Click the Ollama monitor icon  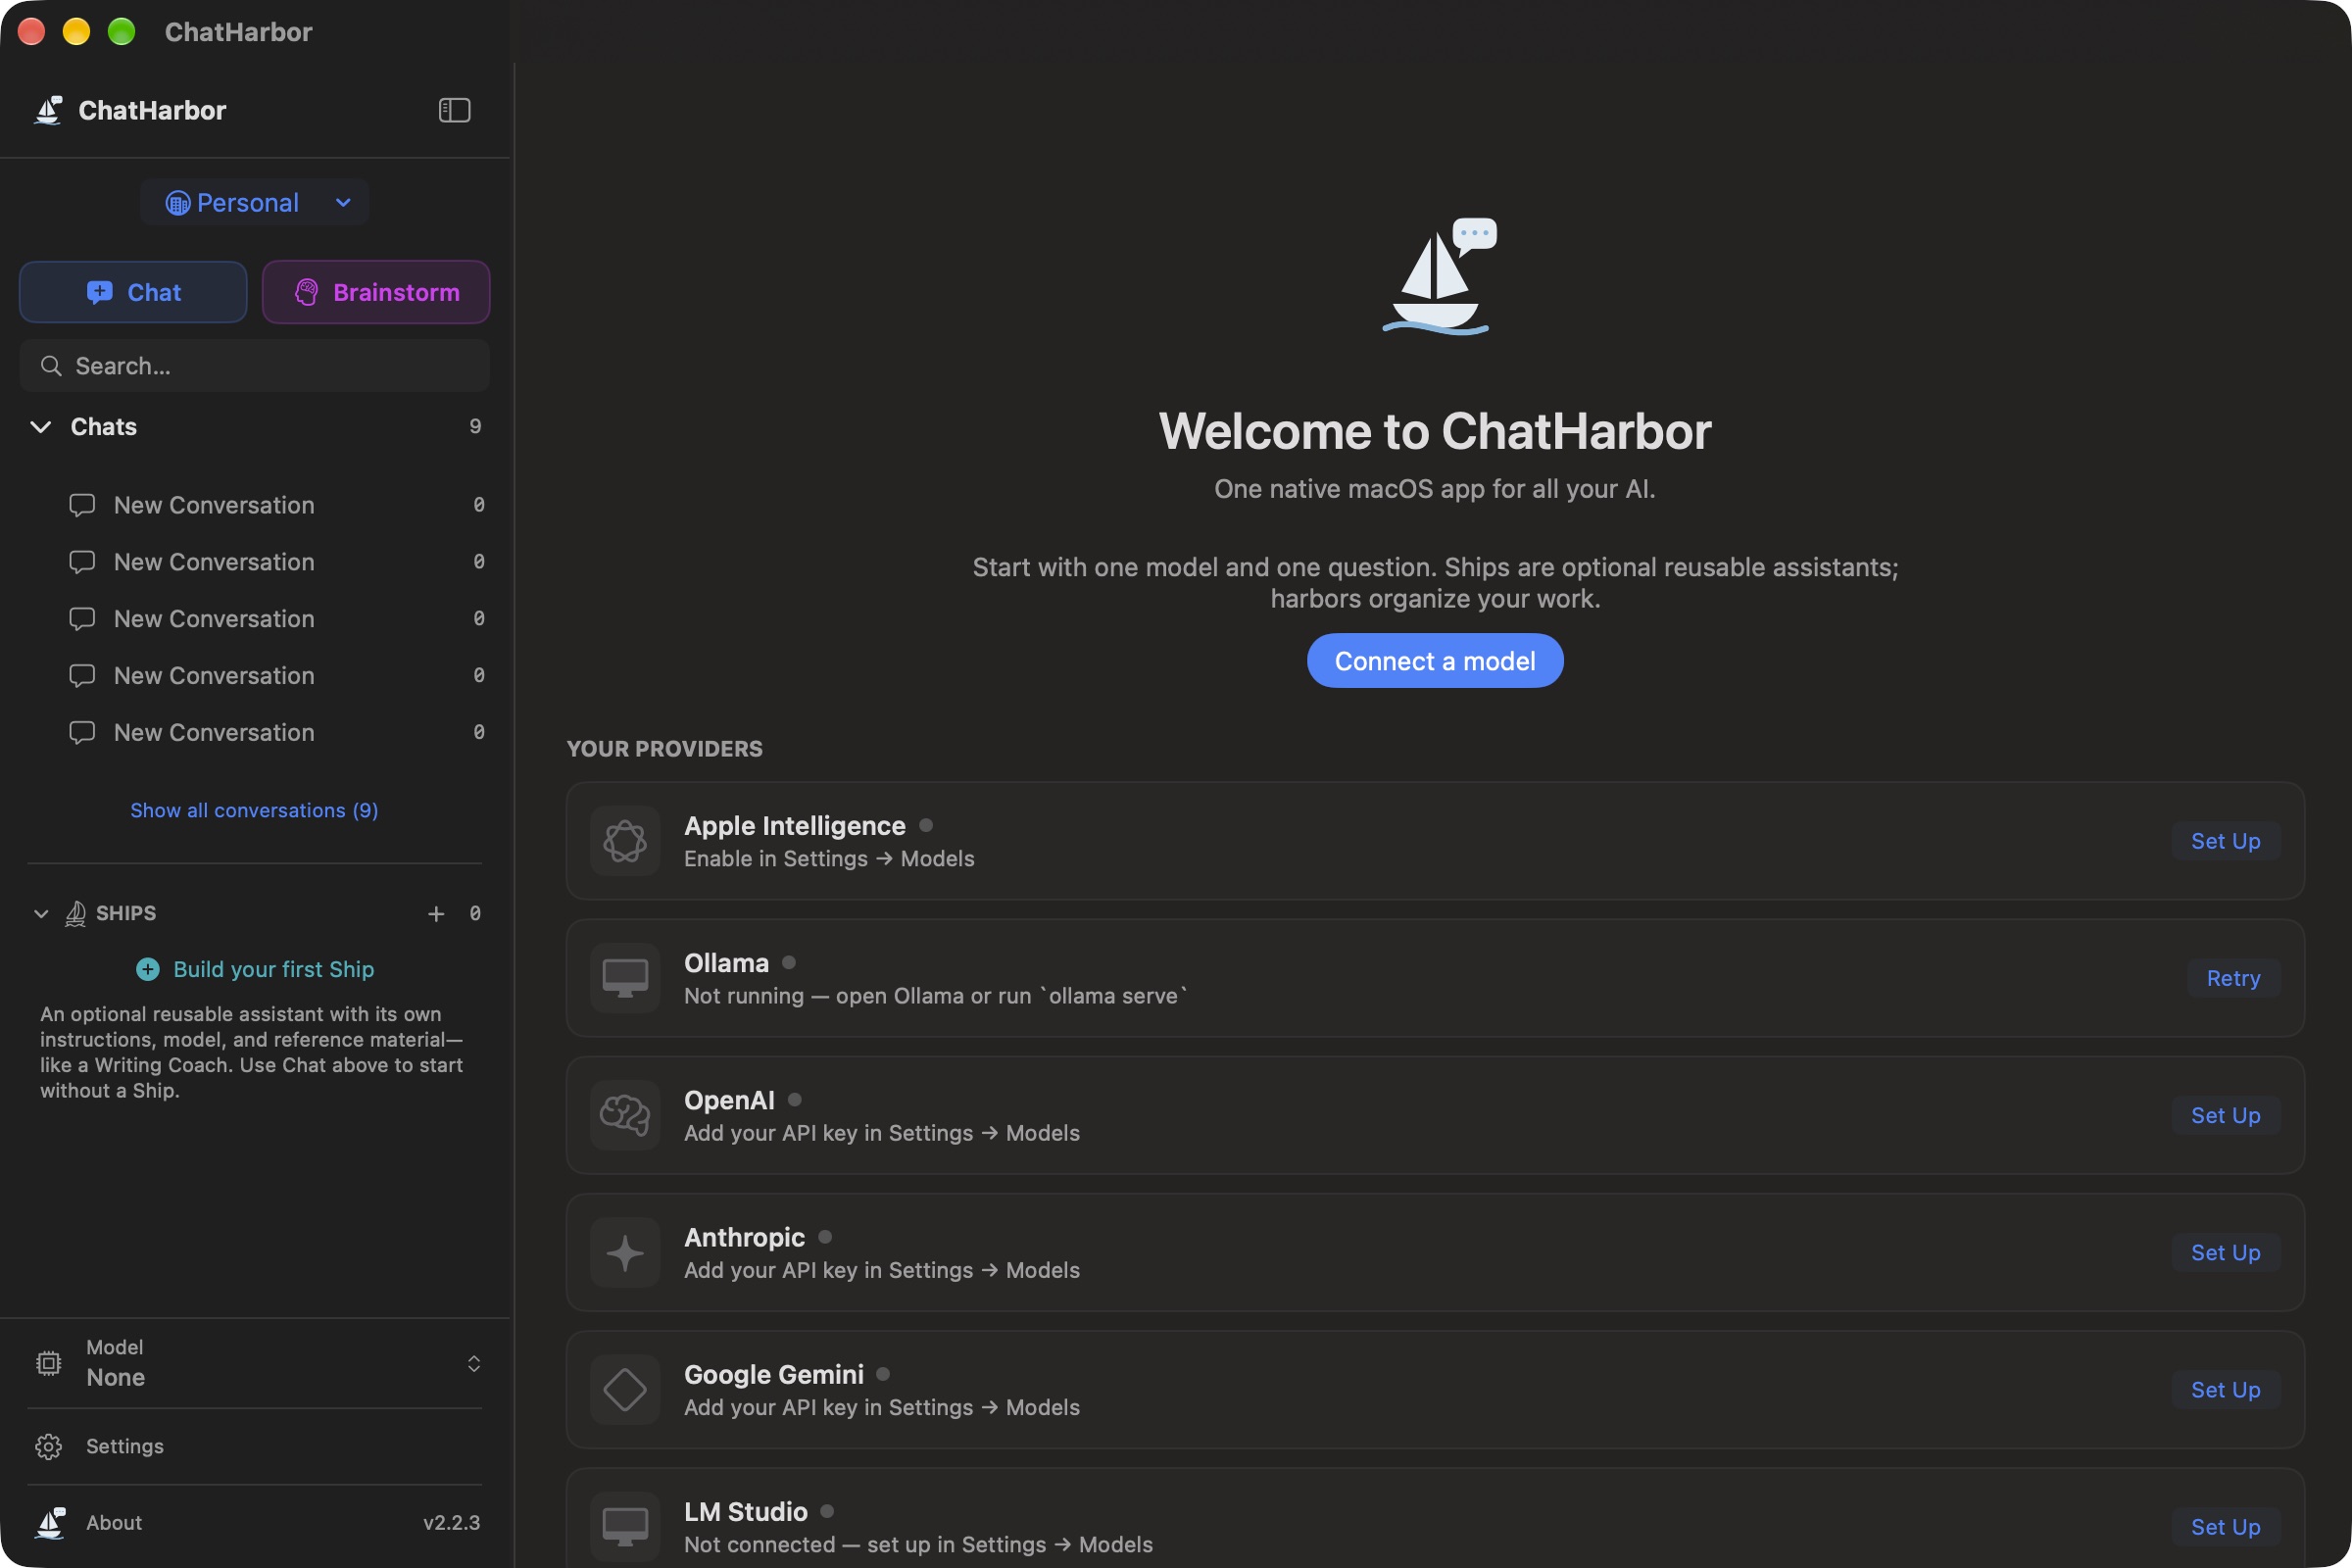tap(625, 978)
